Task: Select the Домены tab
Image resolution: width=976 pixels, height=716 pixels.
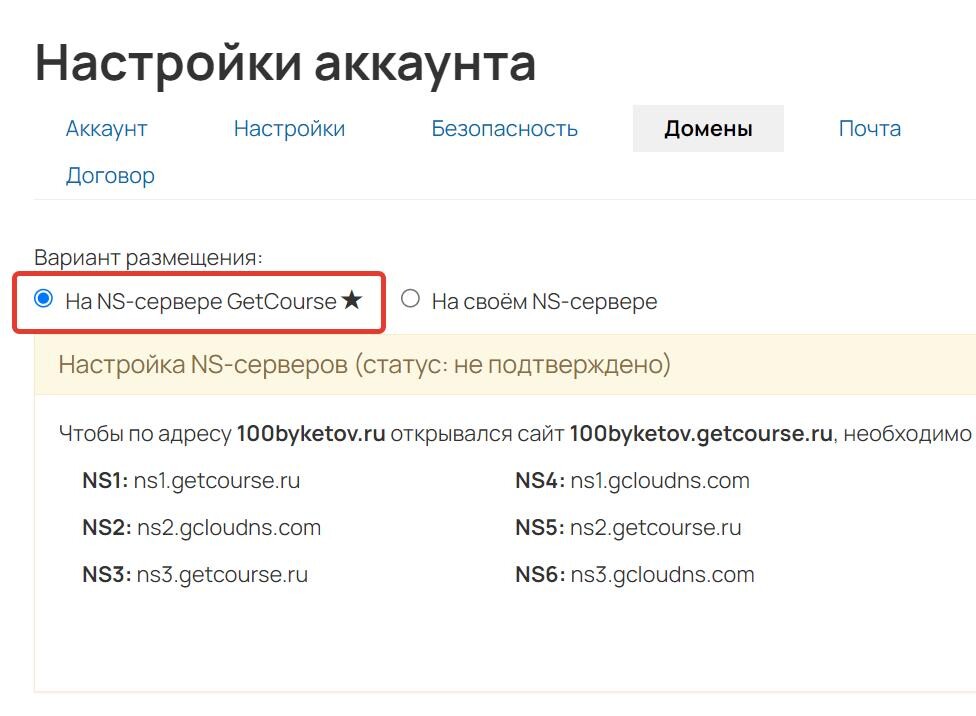Action: click(708, 128)
